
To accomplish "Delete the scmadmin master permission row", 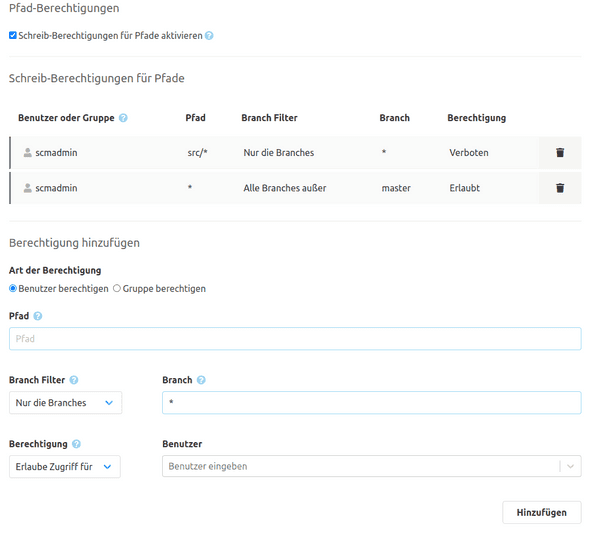I will (x=560, y=188).
